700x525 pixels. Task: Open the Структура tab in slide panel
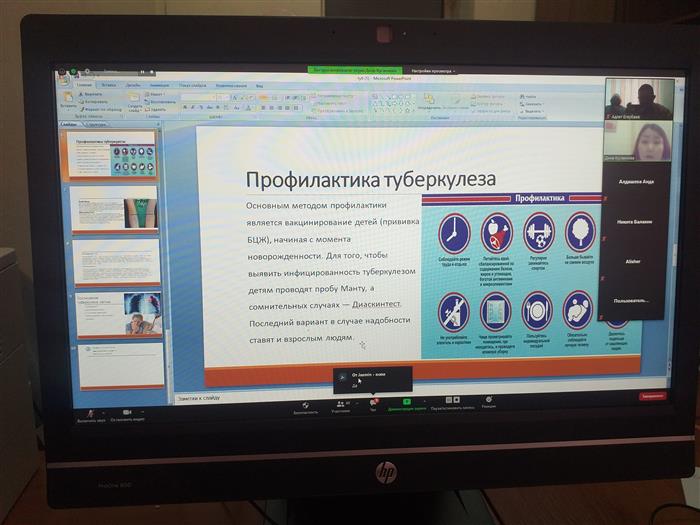pyautogui.click(x=93, y=125)
